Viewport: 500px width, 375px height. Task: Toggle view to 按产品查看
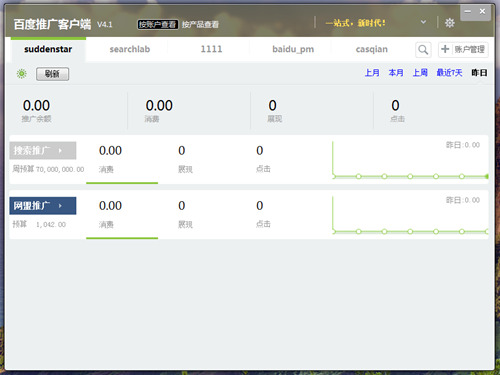(200, 24)
